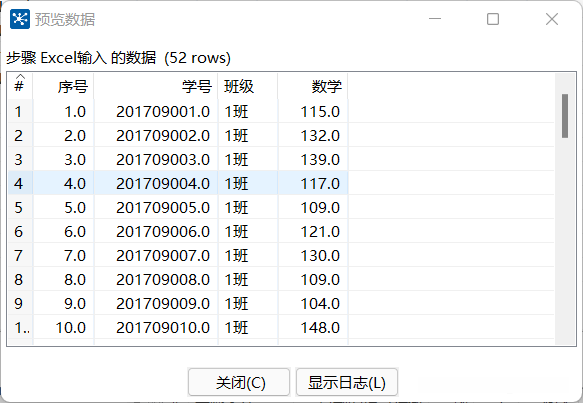Select cell 201709001.0 in 学号 column
This screenshot has width=583, height=403.
tap(156, 112)
